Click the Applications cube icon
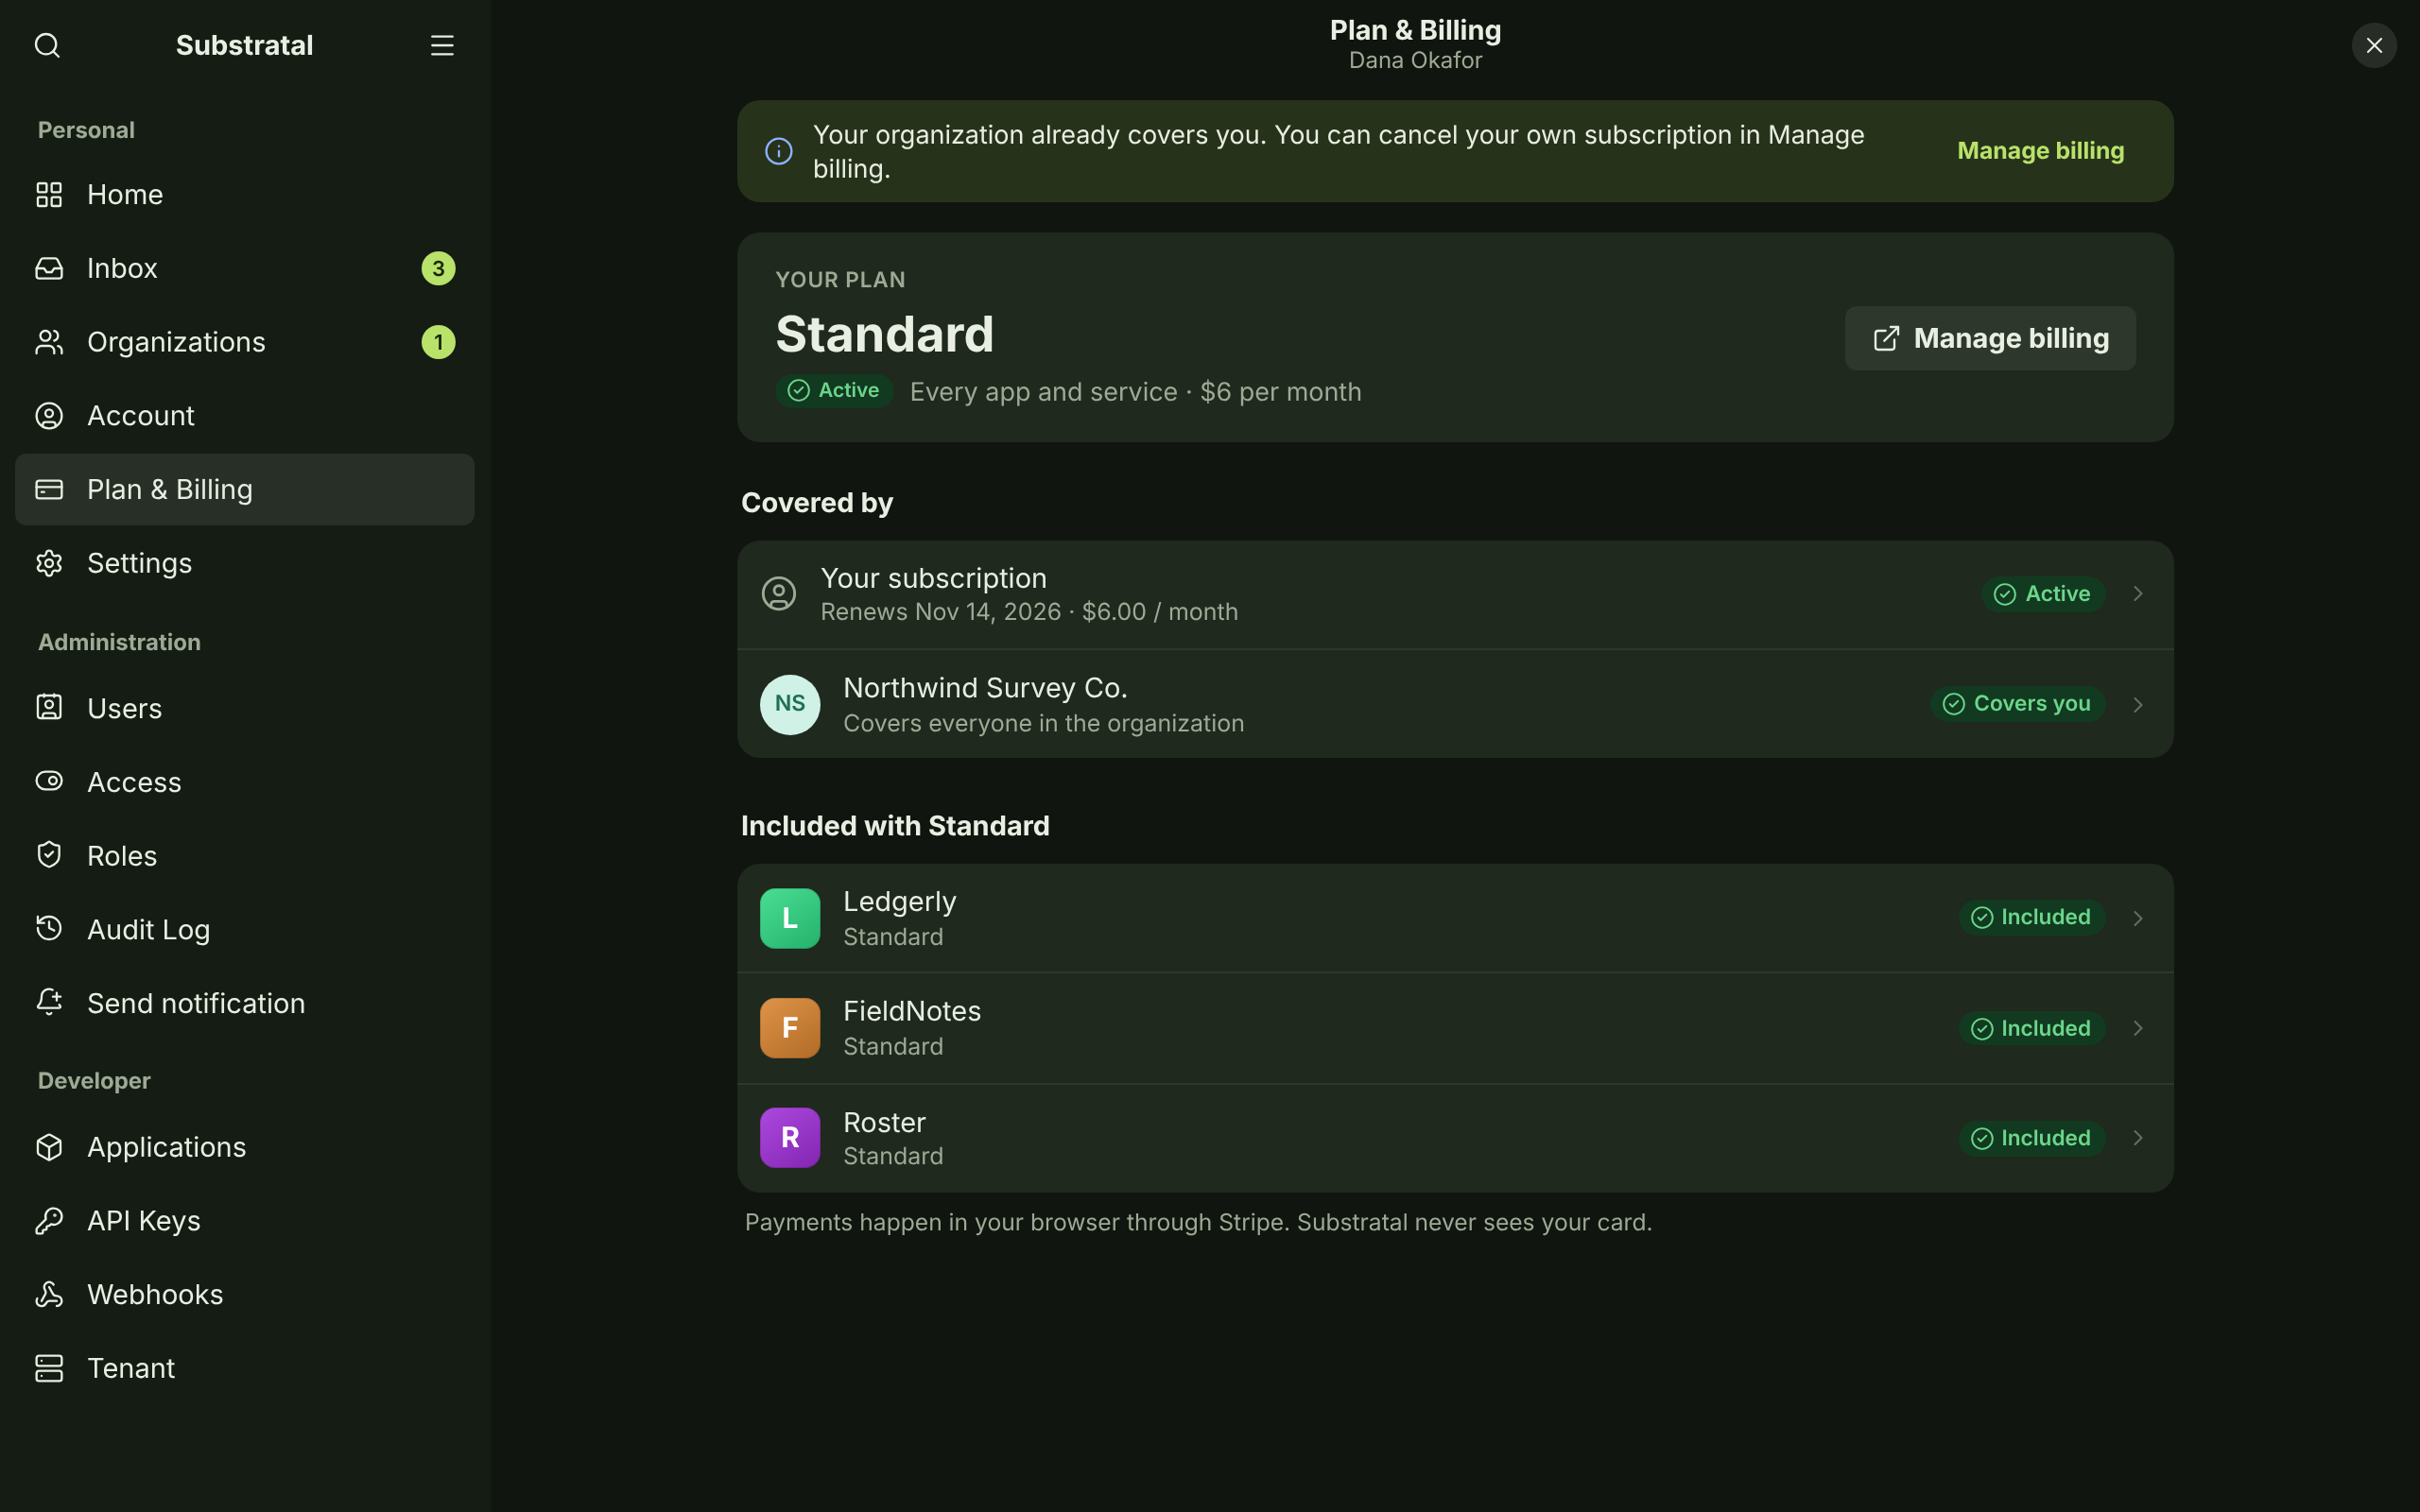 tap(49, 1147)
